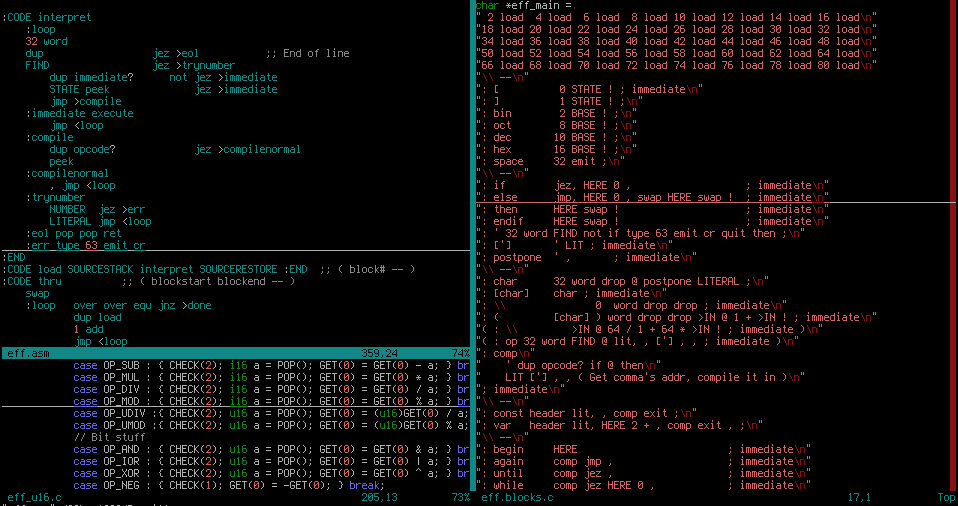Screen dimensions: 958x506
Task: Click the ': again comp jmp ,' line
Action: pos(643,461)
